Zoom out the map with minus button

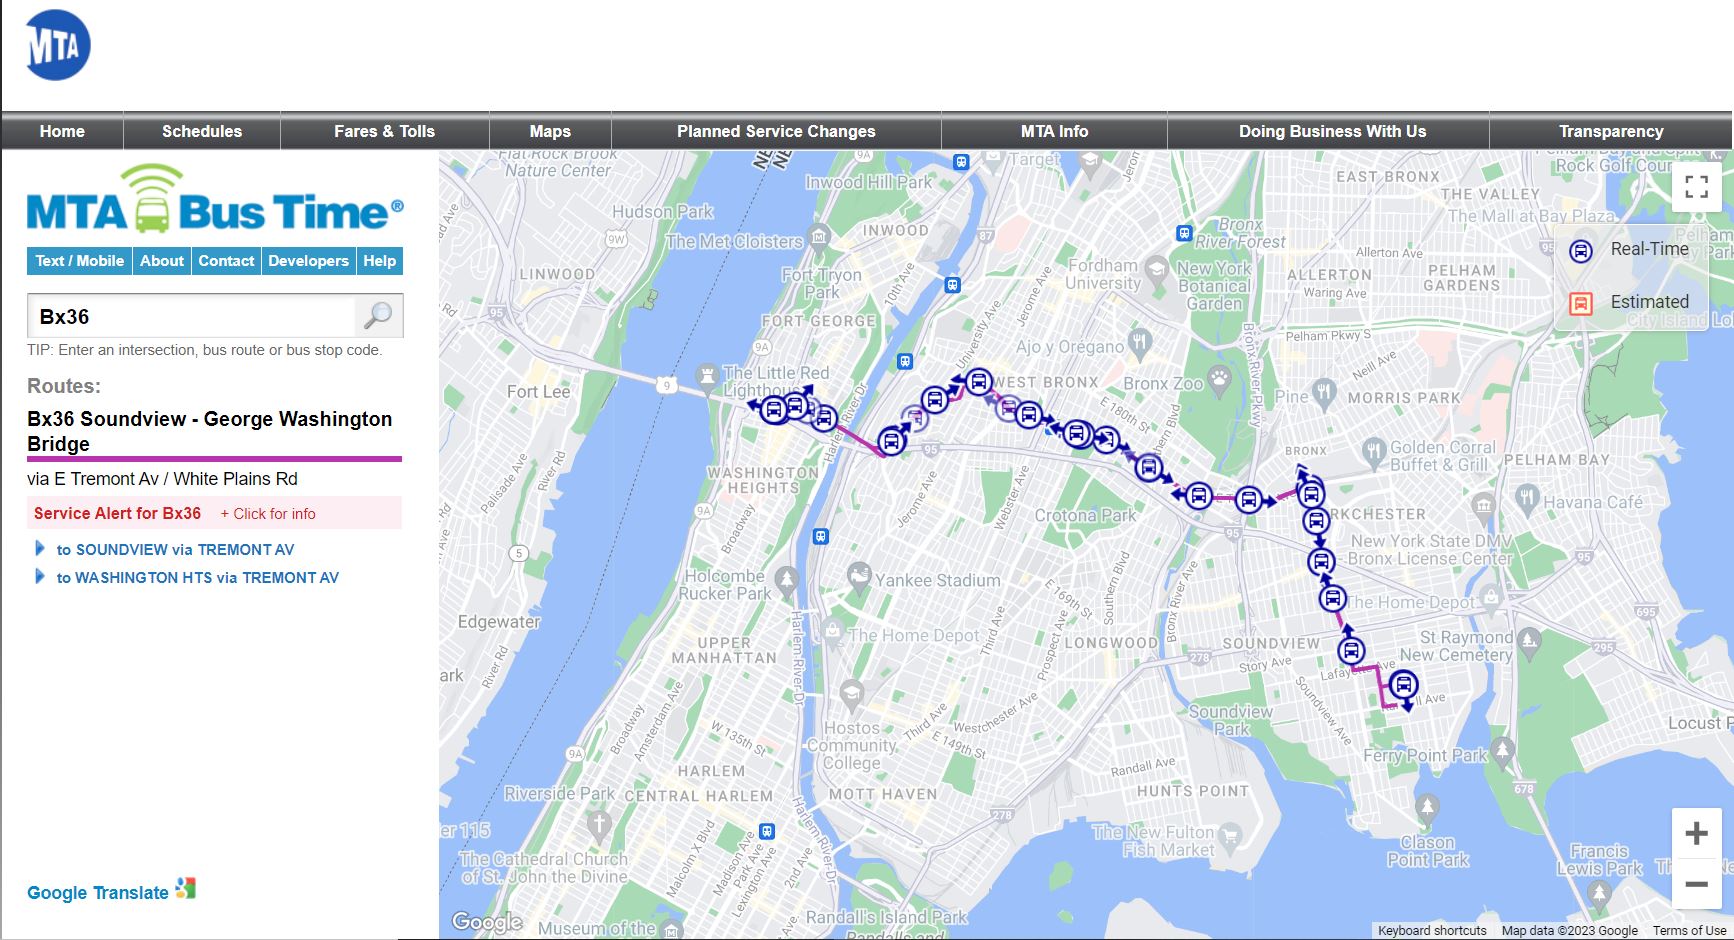(1696, 884)
